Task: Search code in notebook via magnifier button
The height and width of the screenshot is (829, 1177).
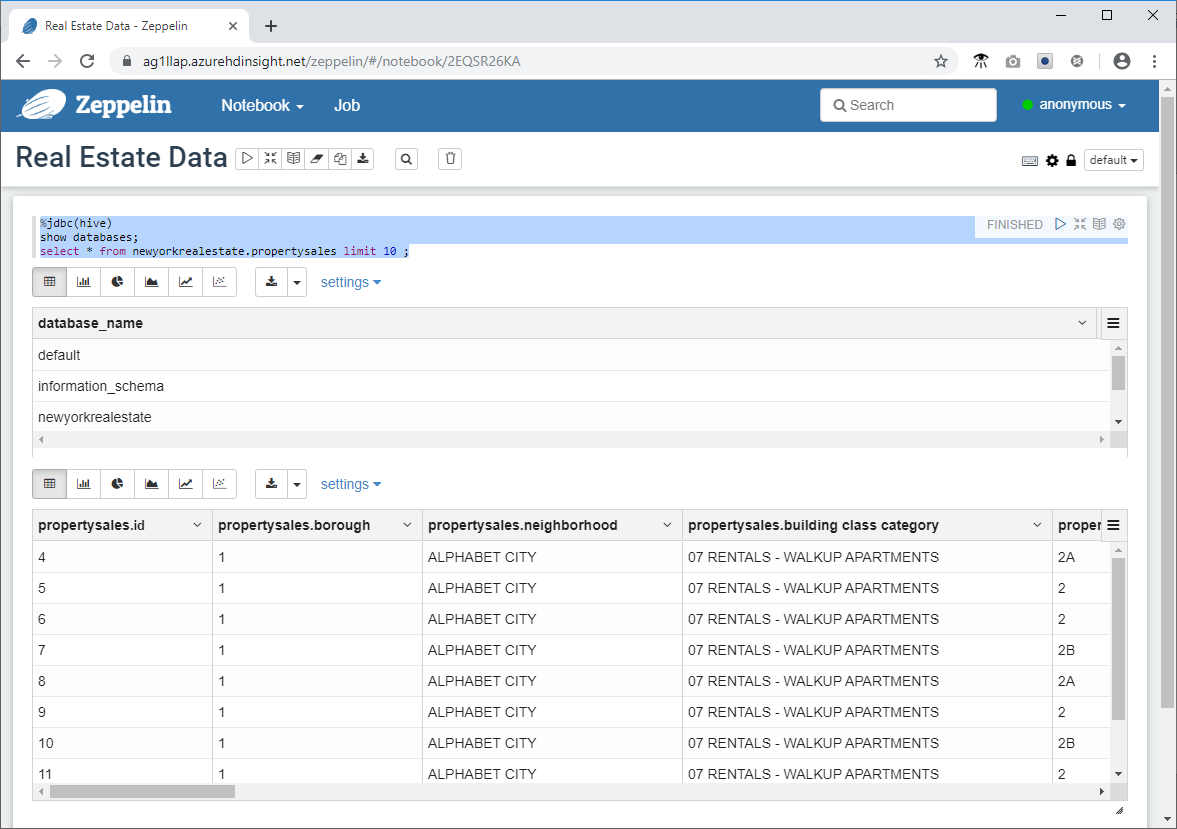Action: coord(406,158)
